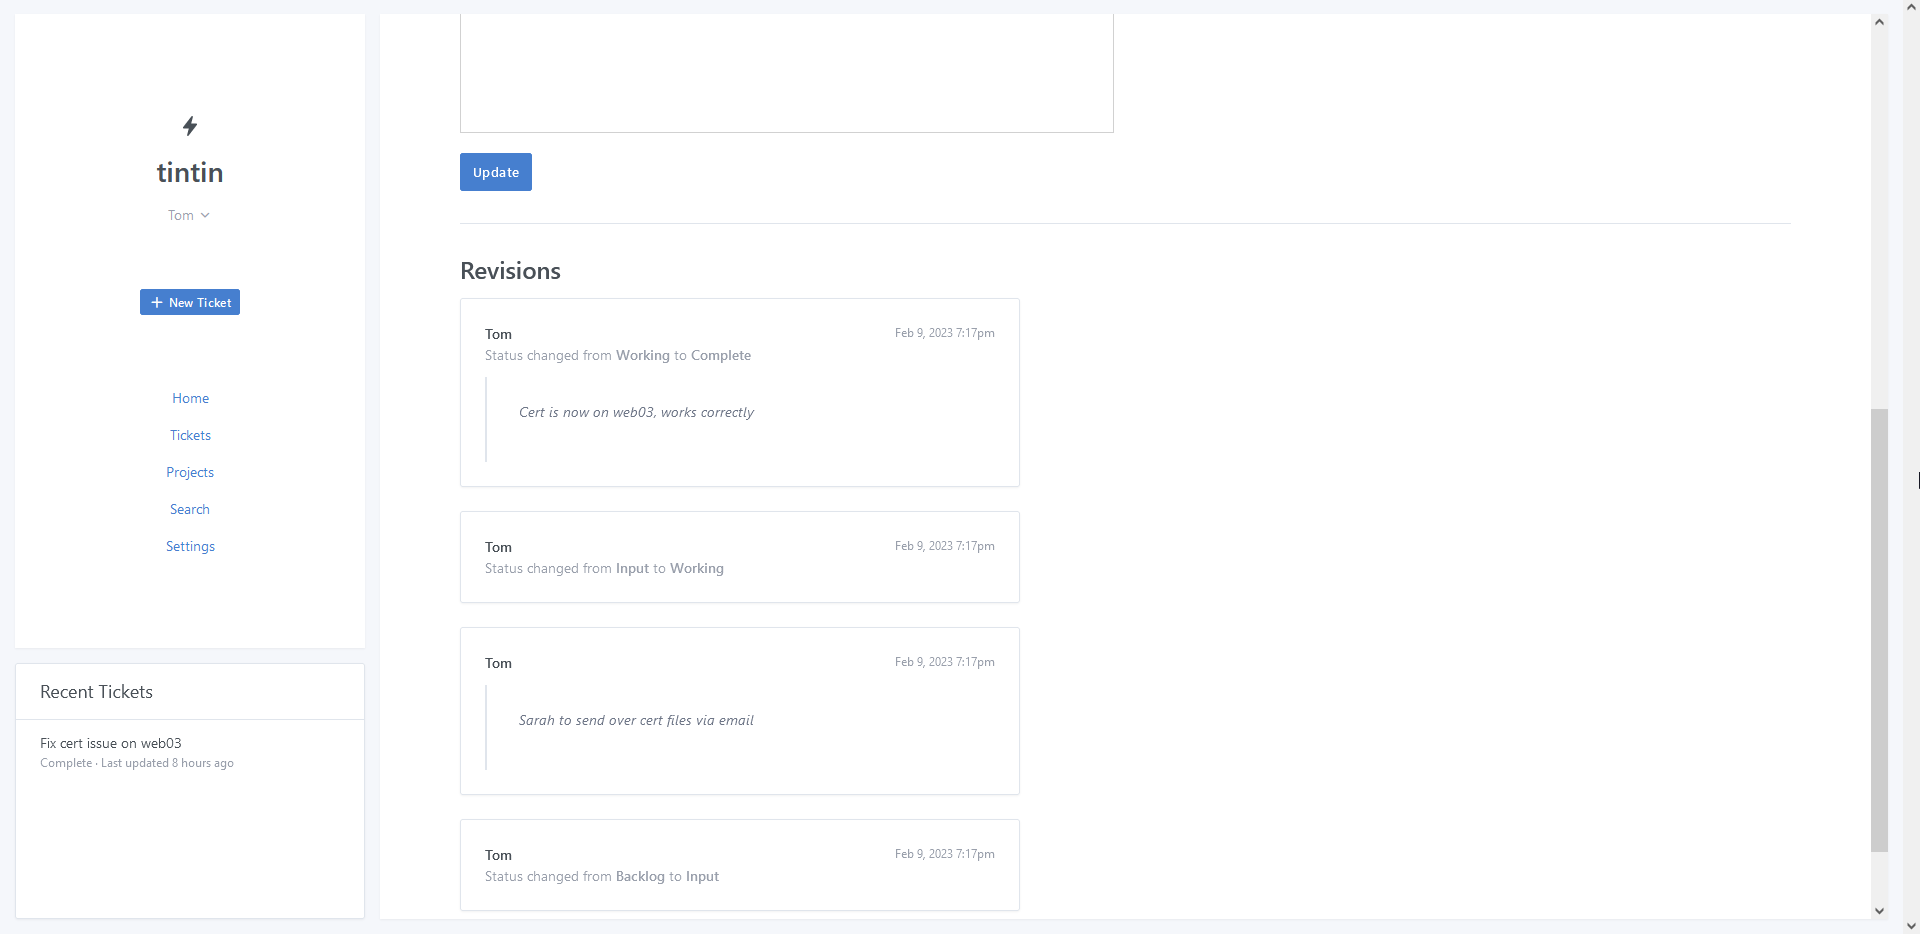Viewport: 1920px width, 934px height.
Task: Click the outer window scrollbar up arrow
Action: (x=1911, y=7)
